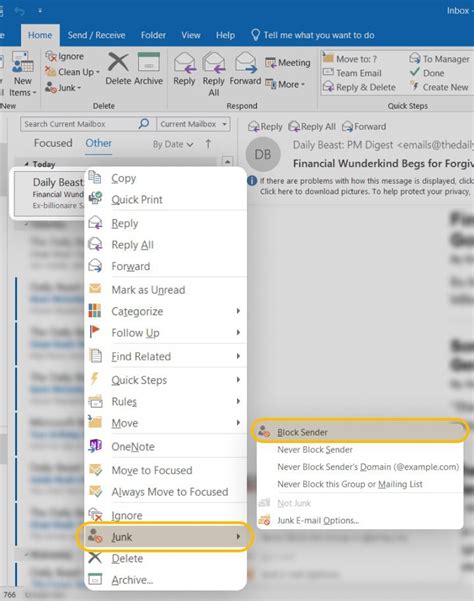The width and height of the screenshot is (474, 601).
Task: Click the Create New lightning quick step
Action: point(439,87)
